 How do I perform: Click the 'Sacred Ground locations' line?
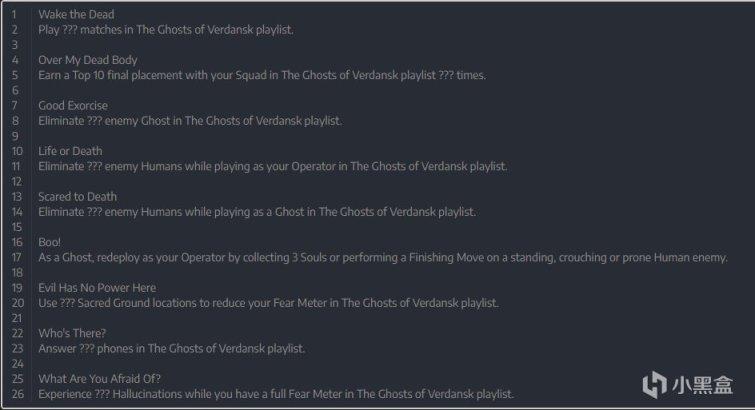point(268,303)
